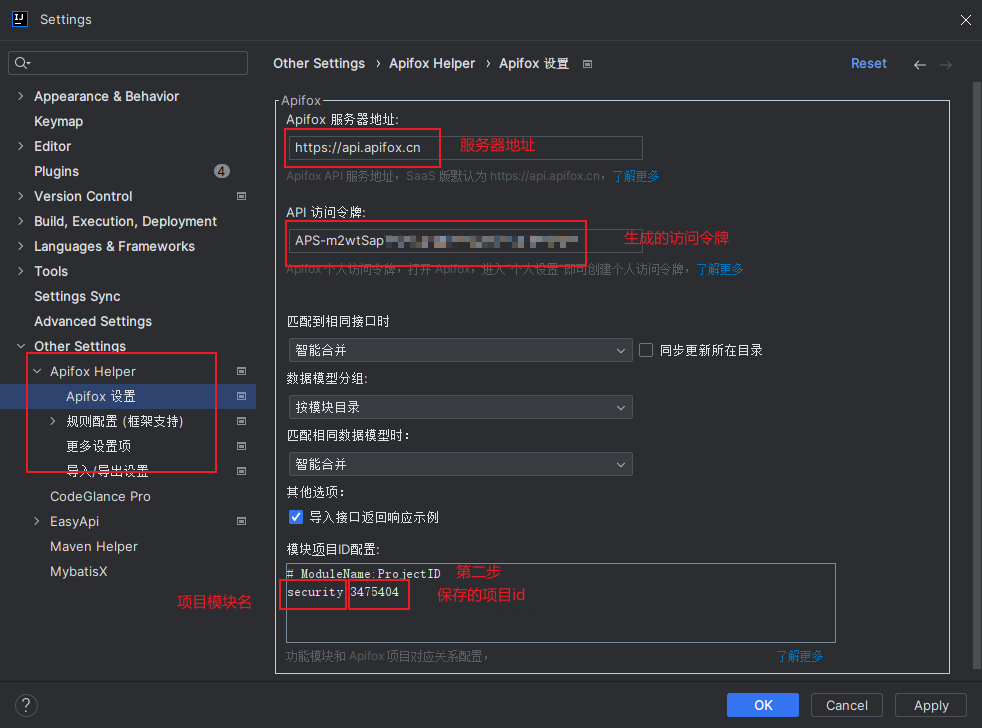
Task: Click the search magnifier icon in settings
Action: 22,63
